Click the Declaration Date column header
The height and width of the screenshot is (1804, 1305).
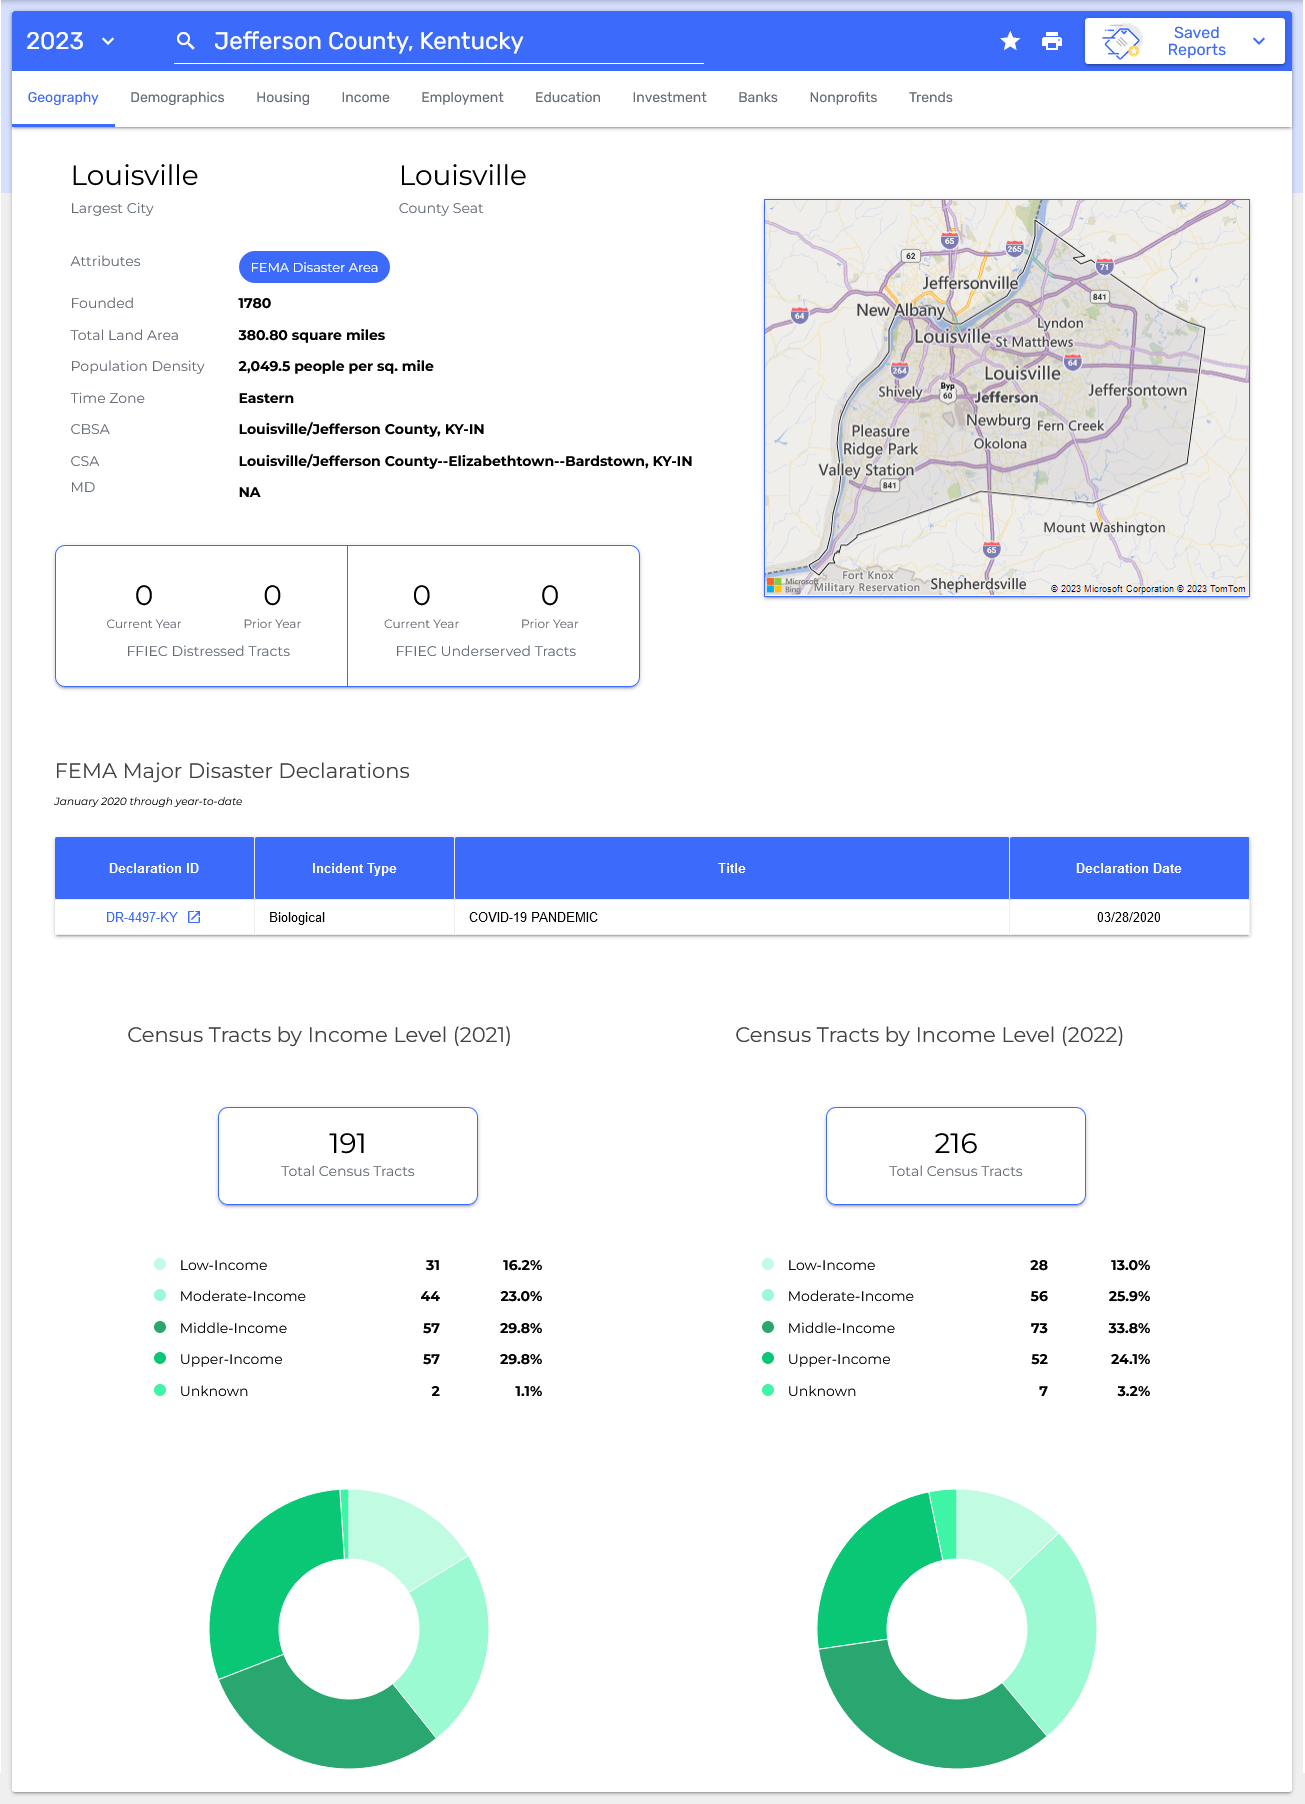1129,868
